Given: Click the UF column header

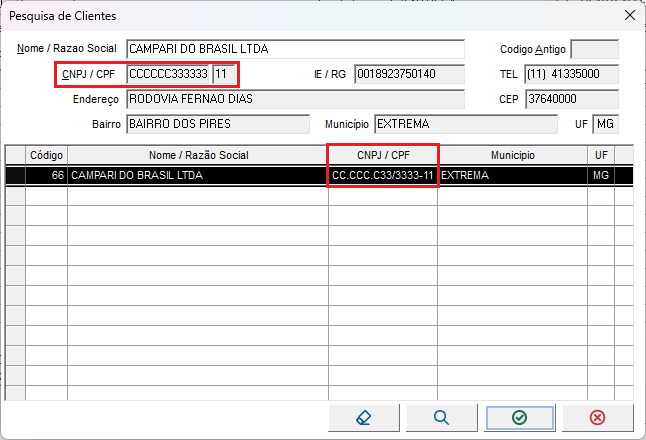Looking at the screenshot, I should click(601, 155).
